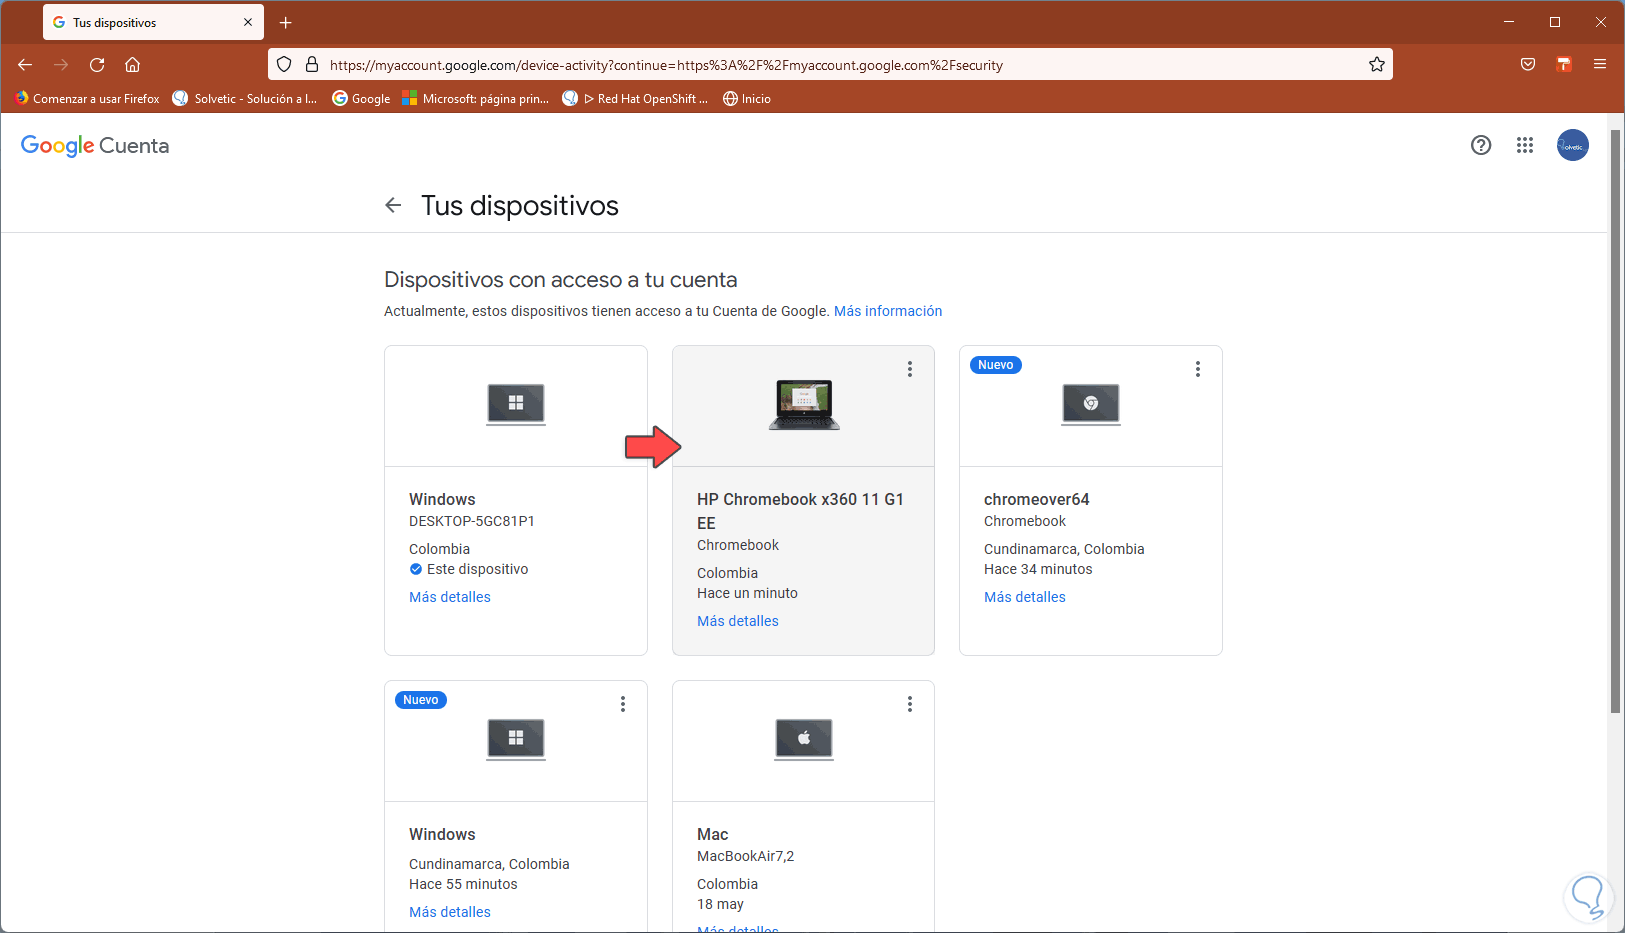Click the DESKTOP-5GC81P1 text

coord(472,521)
